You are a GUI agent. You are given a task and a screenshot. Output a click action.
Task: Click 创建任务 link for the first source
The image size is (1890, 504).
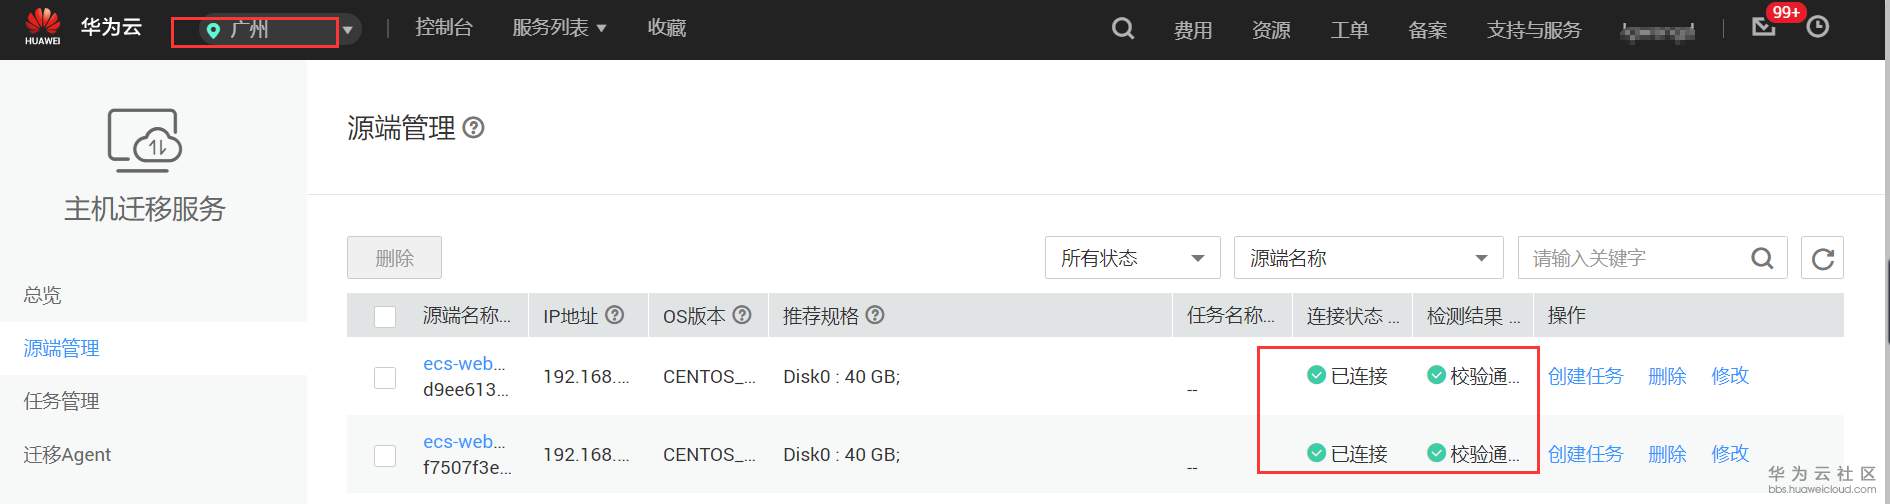click(1585, 376)
